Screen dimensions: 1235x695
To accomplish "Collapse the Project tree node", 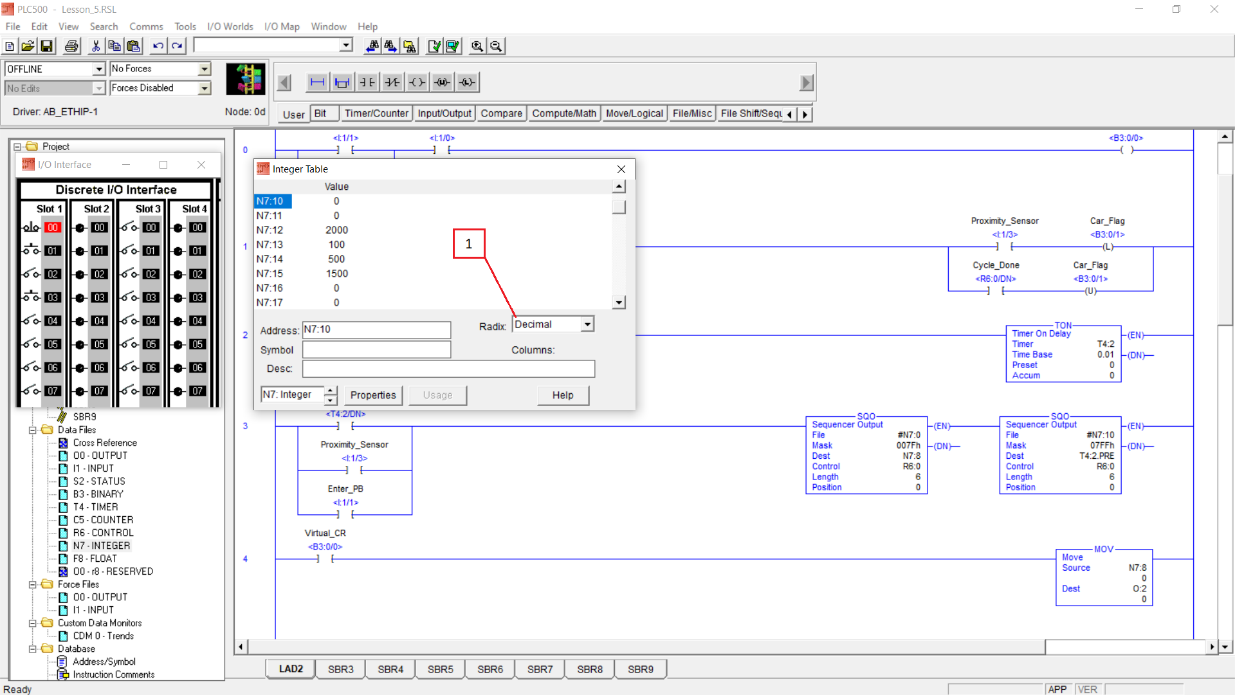I will pos(17,147).
